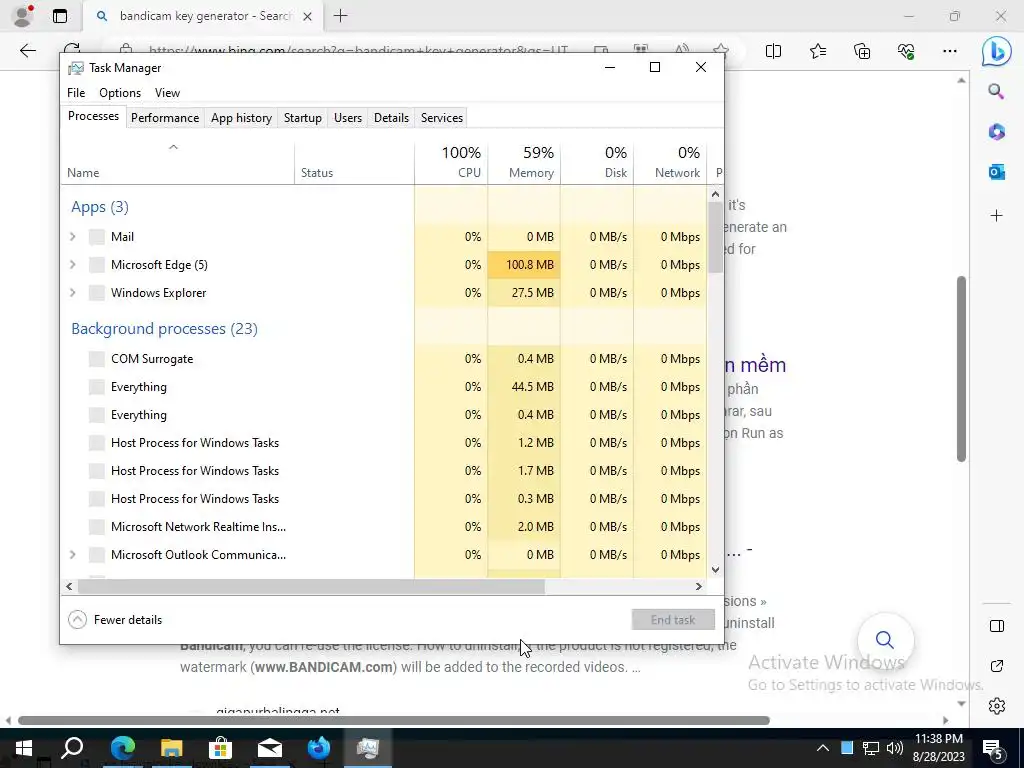Click sidebar hide panel icon

997,626
